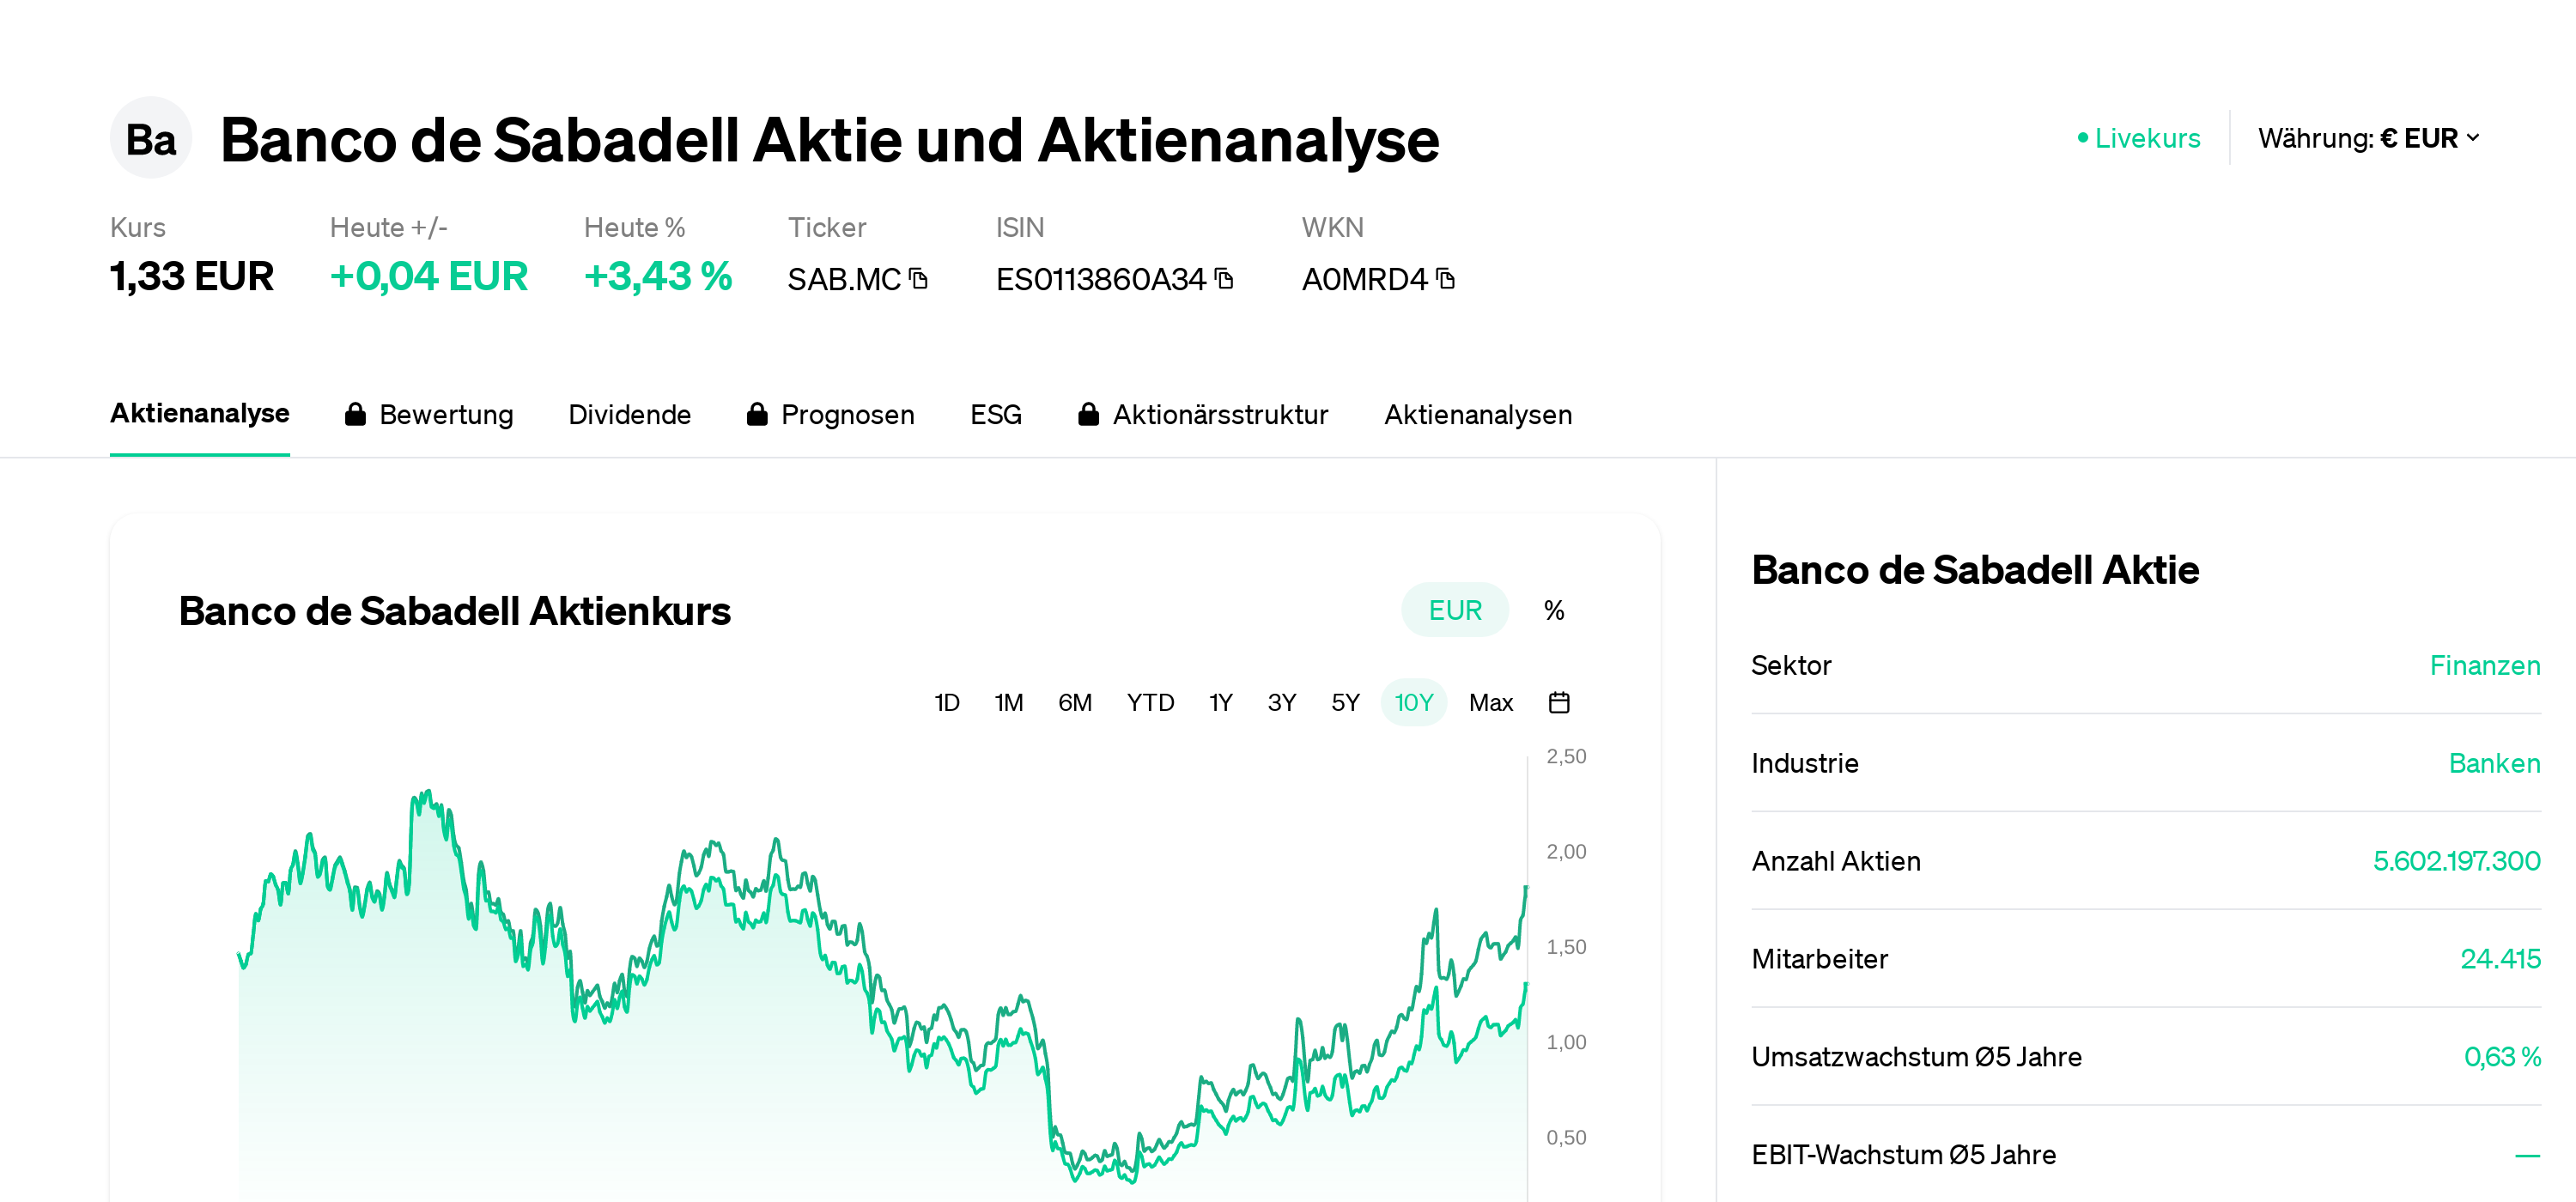Open the Aktienanalysen tab

coord(1478,414)
